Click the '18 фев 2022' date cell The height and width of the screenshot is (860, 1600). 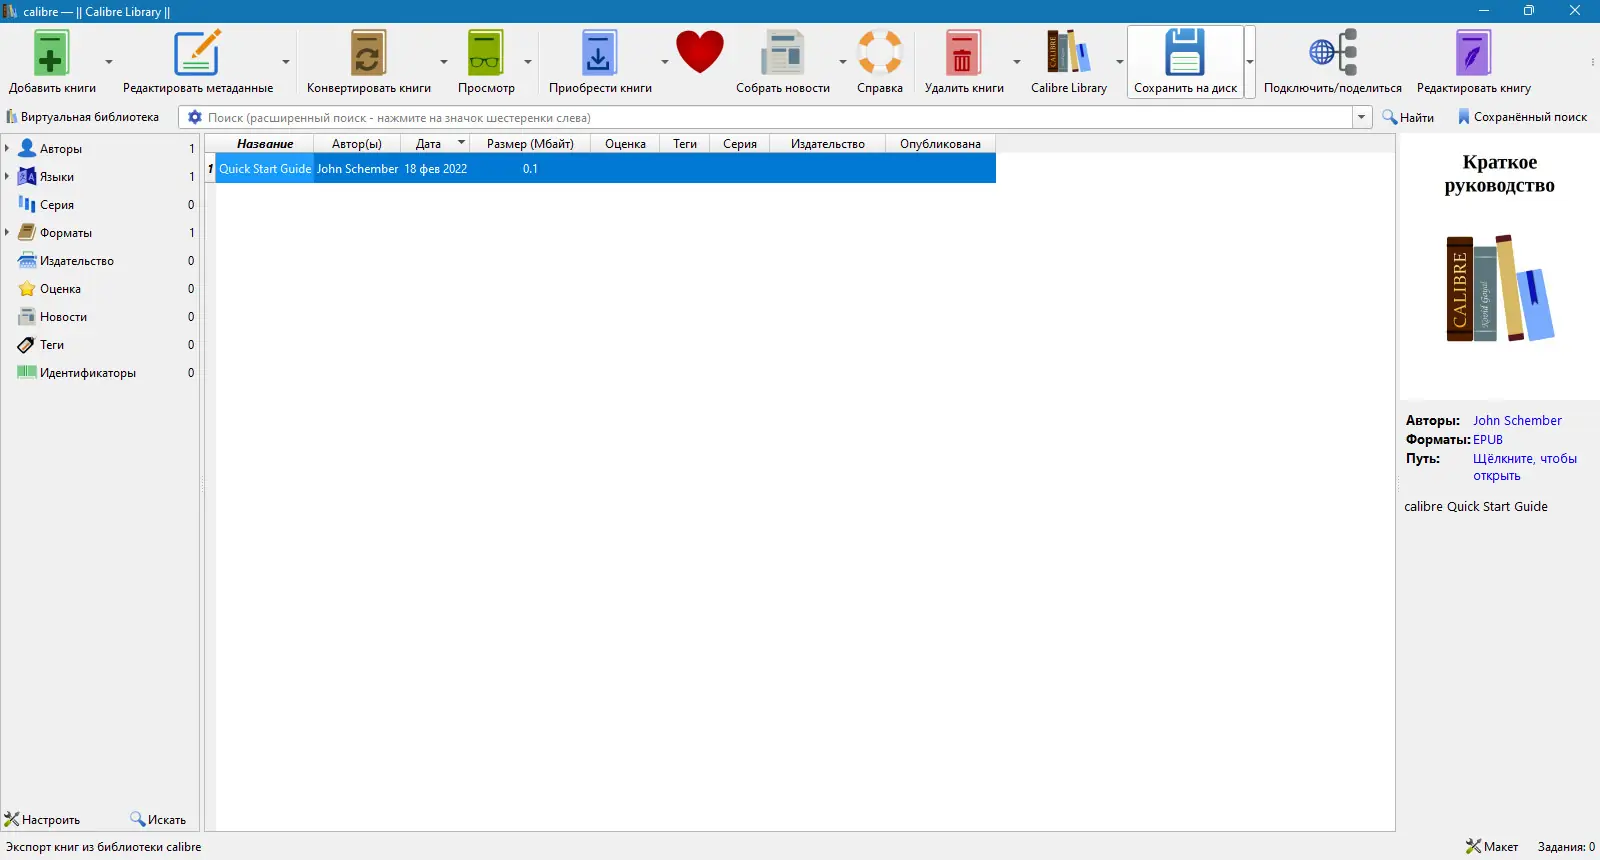pyautogui.click(x=435, y=169)
